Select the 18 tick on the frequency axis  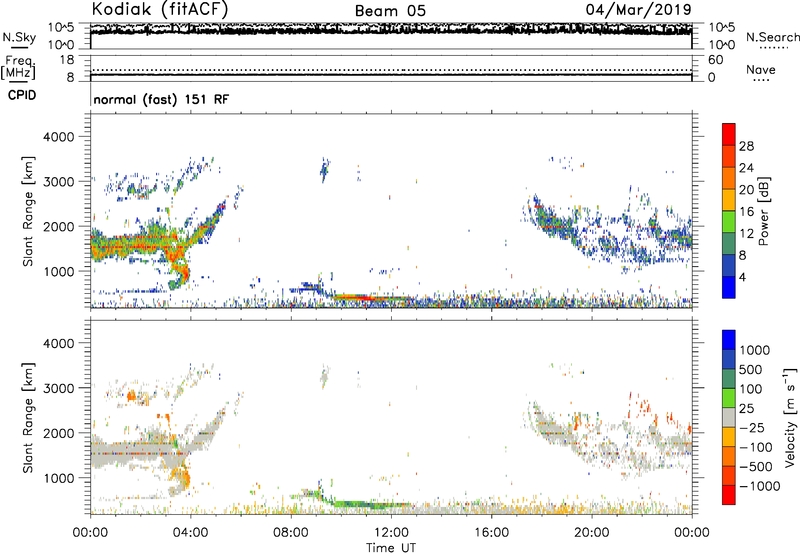point(67,60)
